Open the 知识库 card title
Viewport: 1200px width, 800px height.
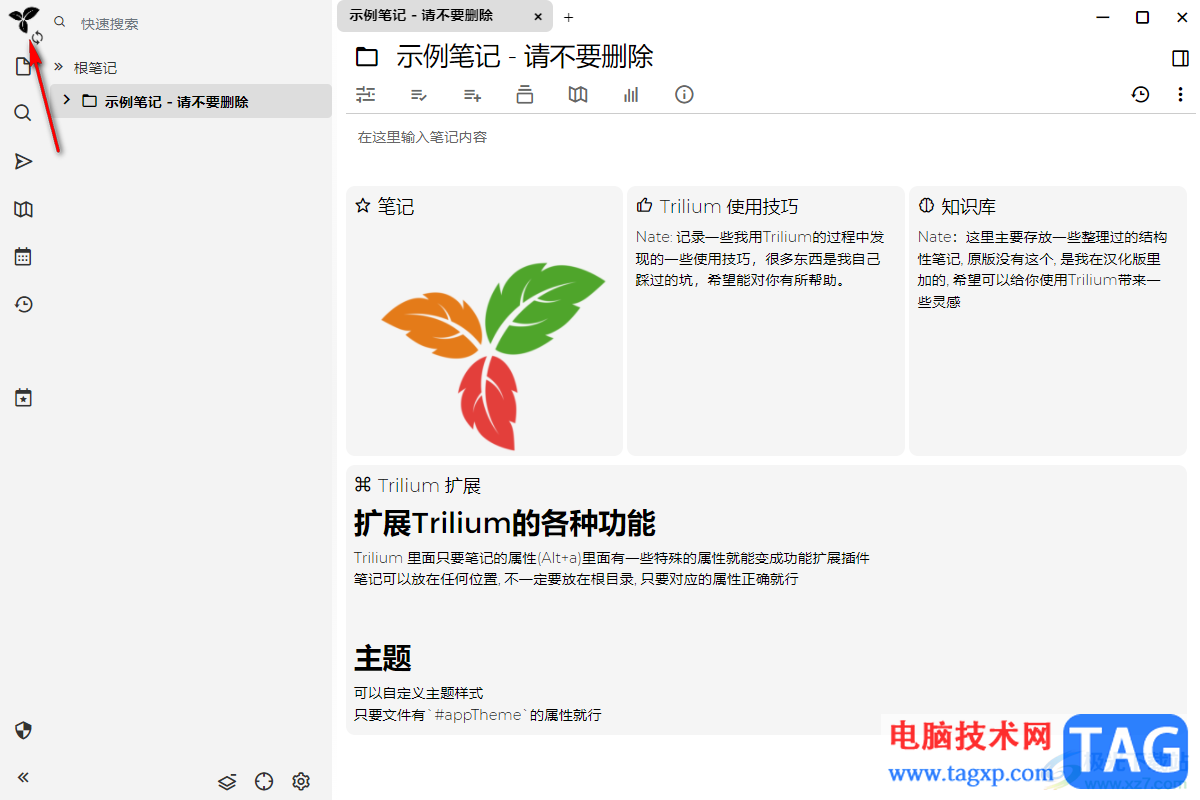pyautogui.click(x=968, y=207)
